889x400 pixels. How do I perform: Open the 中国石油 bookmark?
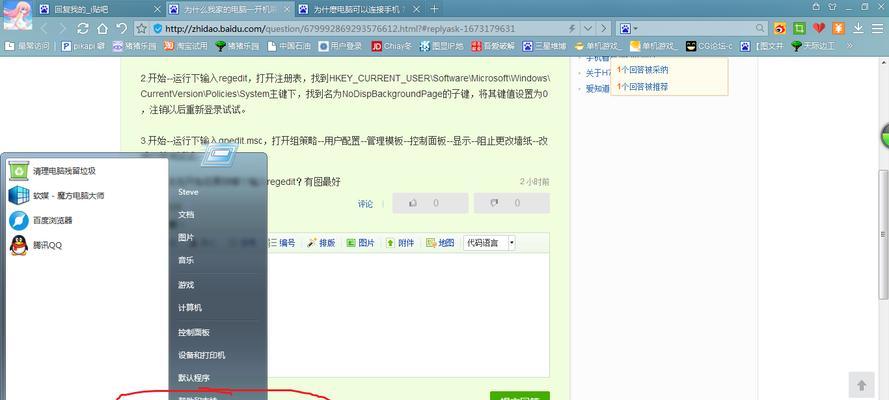point(289,46)
